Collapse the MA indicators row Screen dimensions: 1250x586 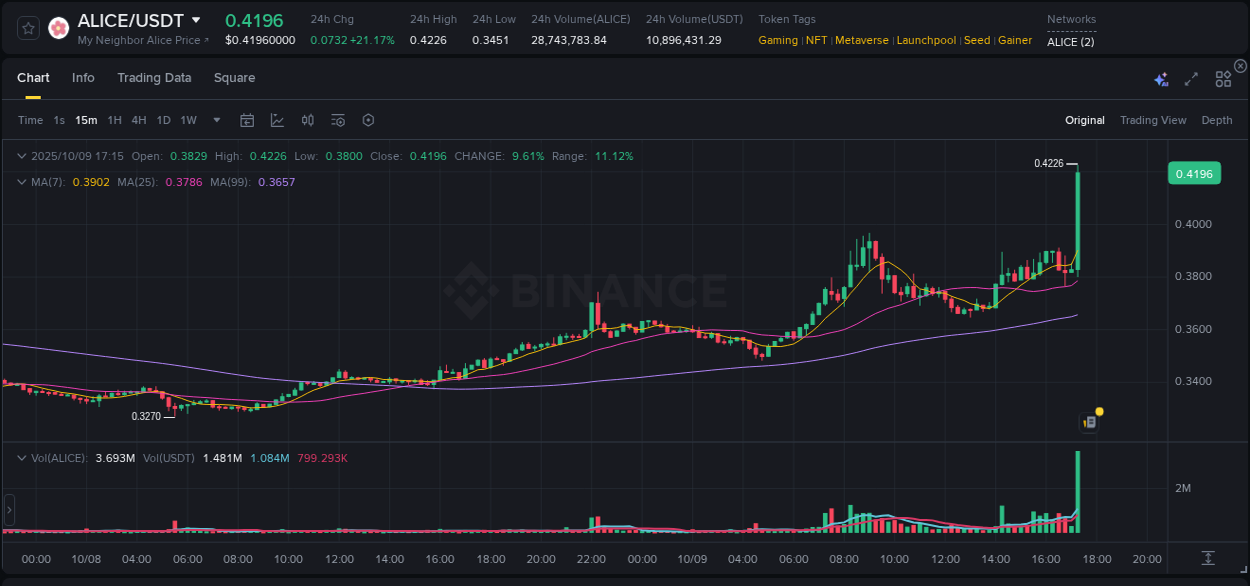tap(22, 181)
